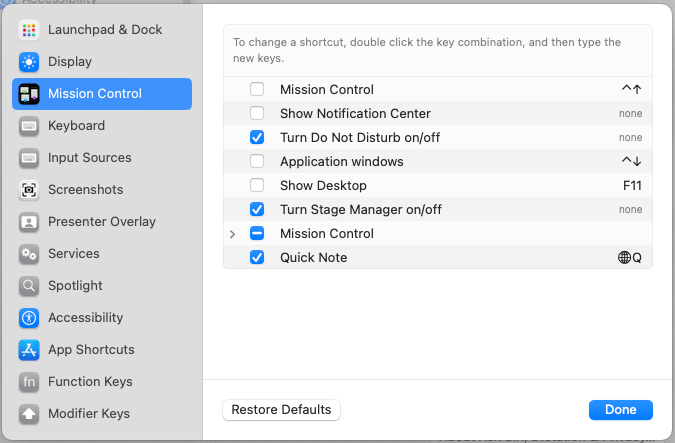Screen dimensions: 675x443
Task: Select App Shortcuts in the sidebar
Action: coord(90,350)
